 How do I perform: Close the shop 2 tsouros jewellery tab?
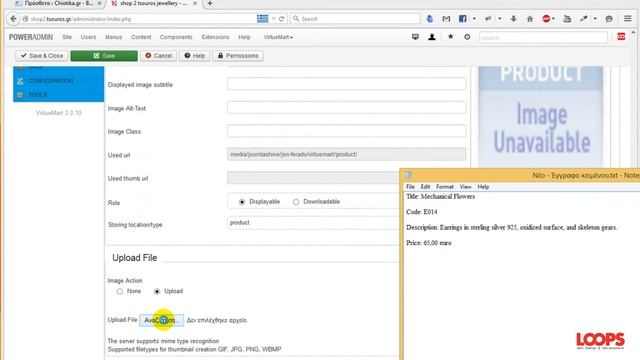tap(195, 3)
